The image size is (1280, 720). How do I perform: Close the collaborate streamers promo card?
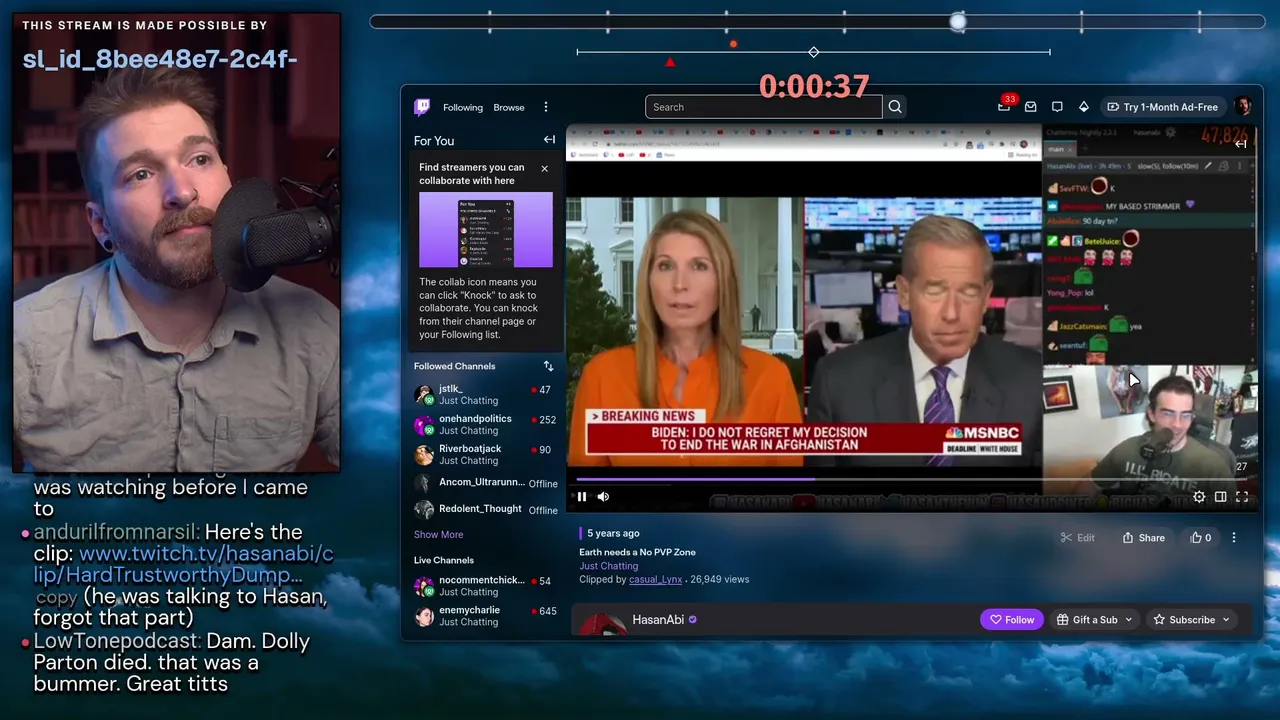[544, 168]
